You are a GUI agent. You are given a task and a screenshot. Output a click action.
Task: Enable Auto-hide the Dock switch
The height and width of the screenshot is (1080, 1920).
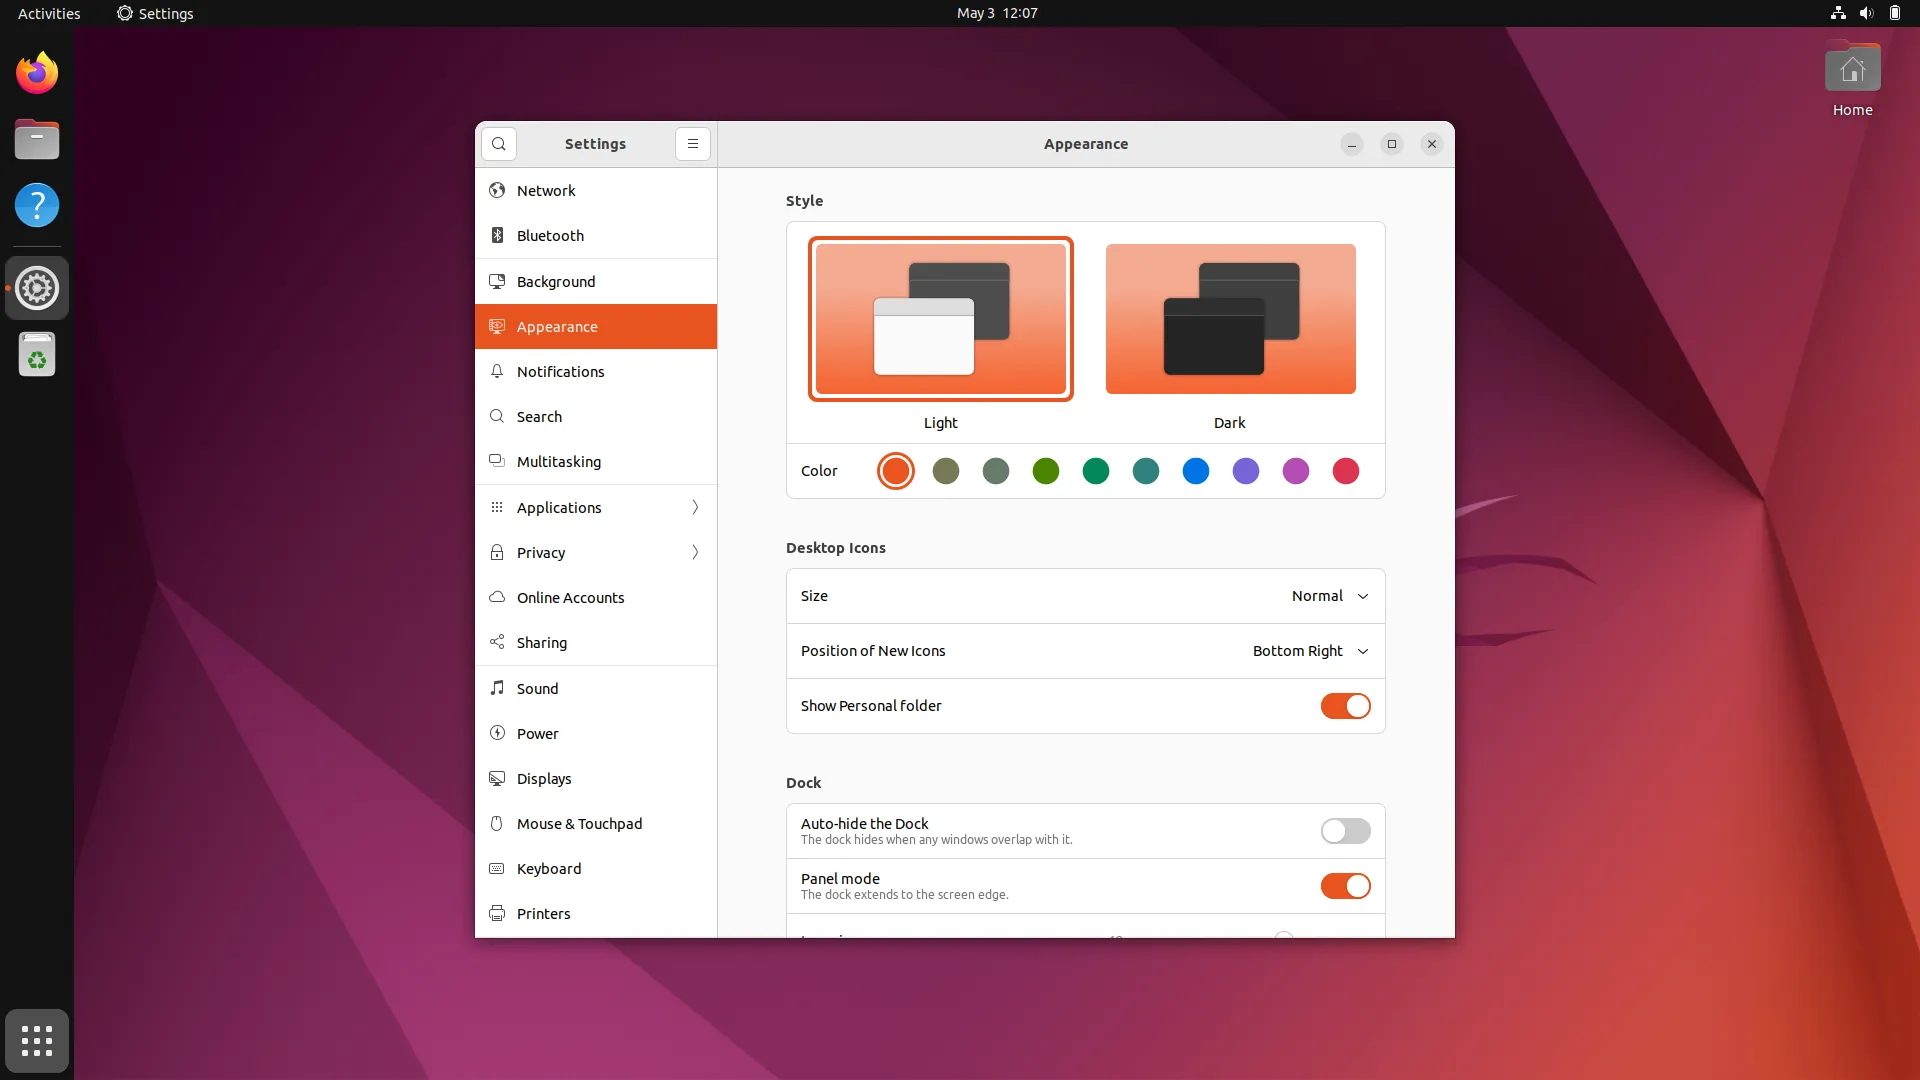(x=1345, y=831)
